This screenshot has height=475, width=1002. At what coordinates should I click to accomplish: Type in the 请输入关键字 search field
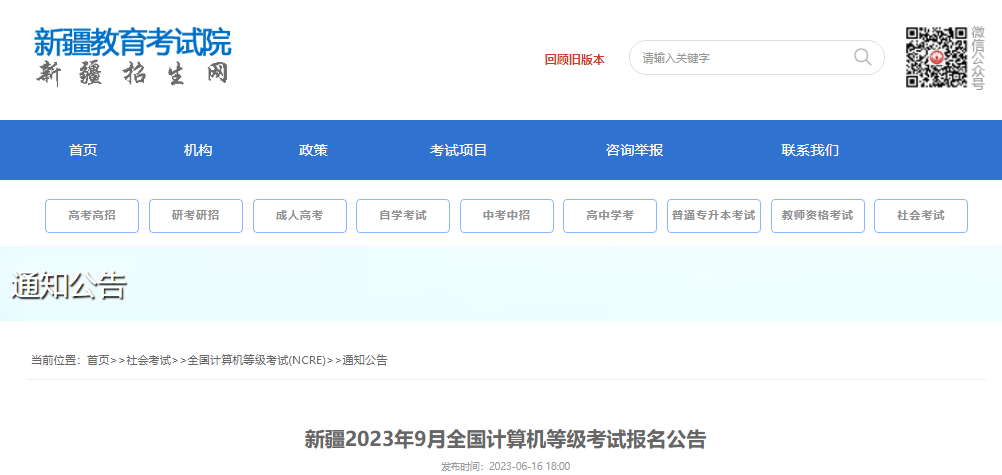(740, 58)
